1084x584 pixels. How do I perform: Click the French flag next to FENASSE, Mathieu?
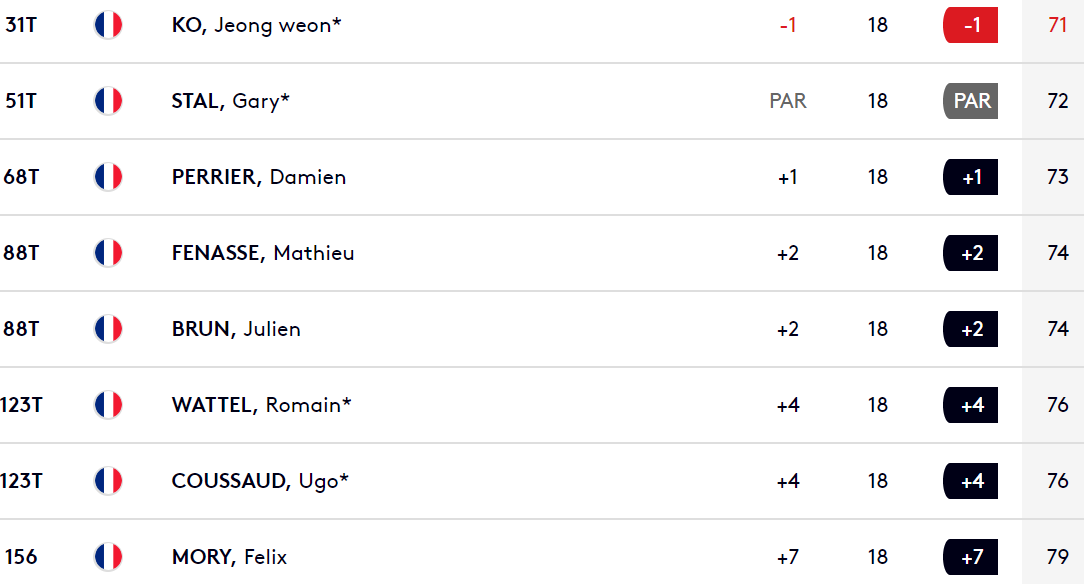click(108, 253)
